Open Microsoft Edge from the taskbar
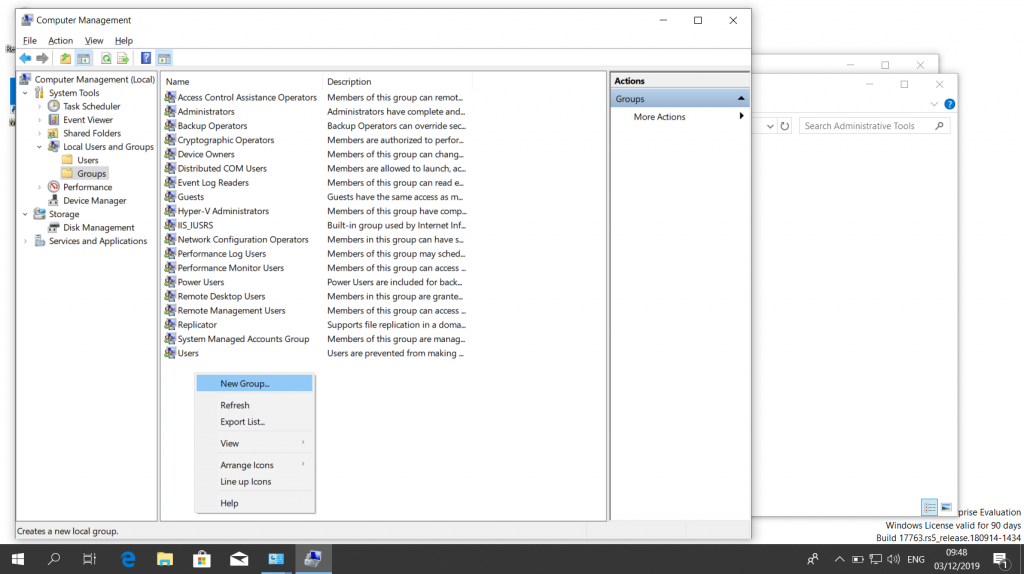 pyautogui.click(x=128, y=559)
